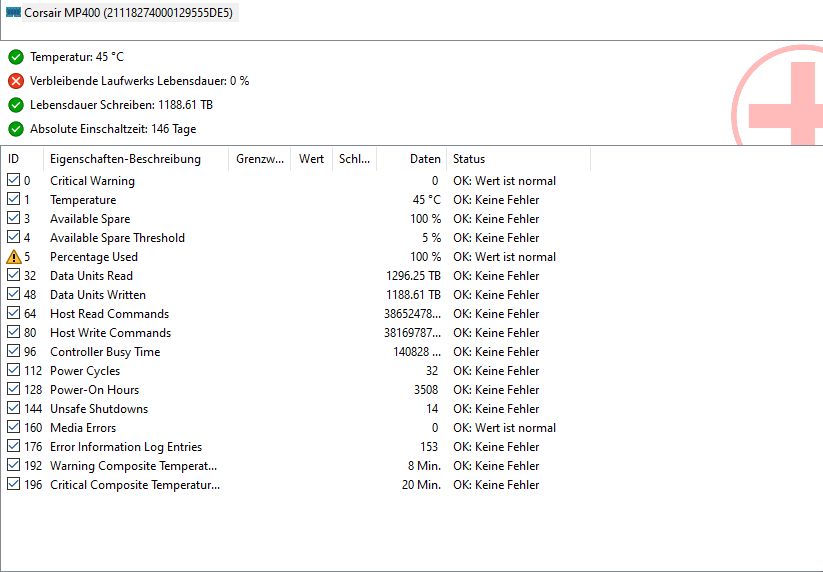Click the 1188.61 TB value in Daten column

[x=413, y=295]
